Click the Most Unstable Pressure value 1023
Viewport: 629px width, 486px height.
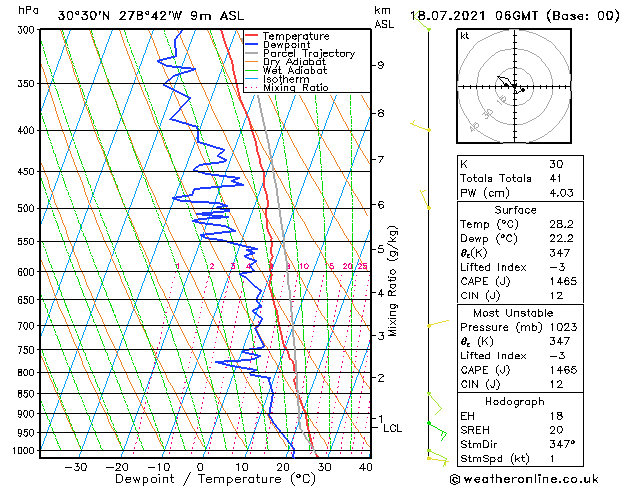point(563,327)
